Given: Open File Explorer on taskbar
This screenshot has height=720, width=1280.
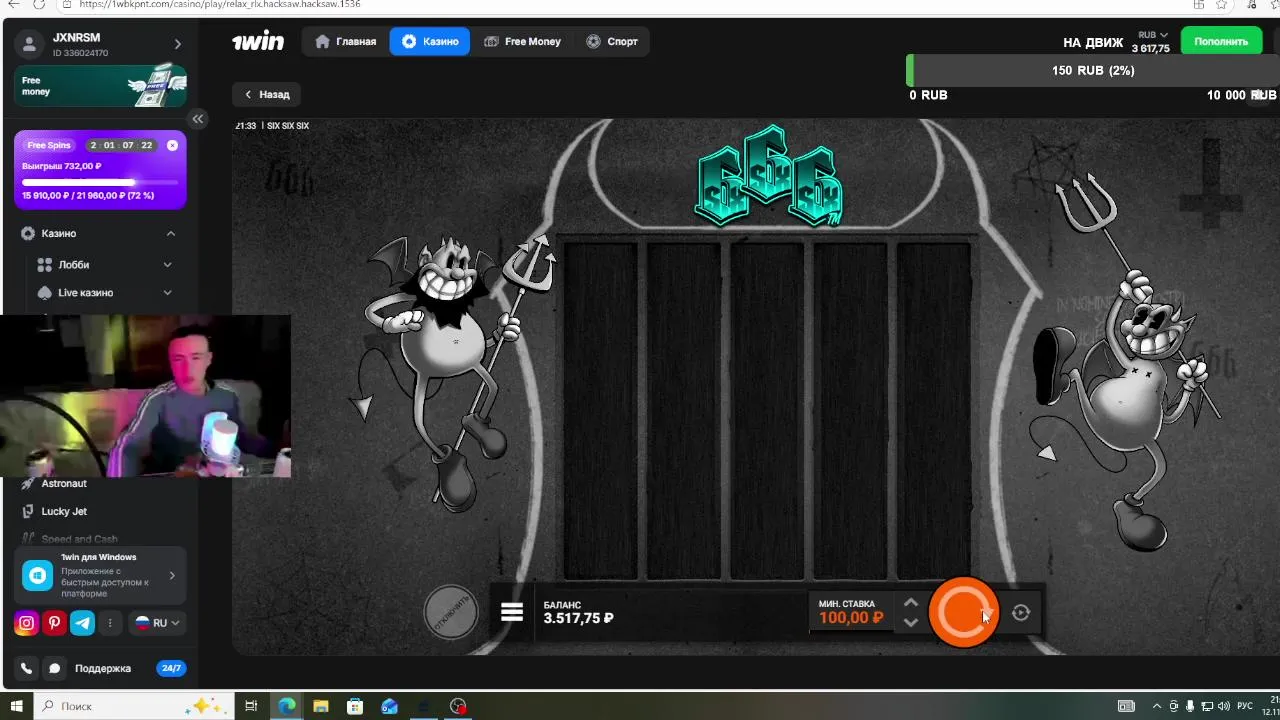Looking at the screenshot, I should 321,706.
